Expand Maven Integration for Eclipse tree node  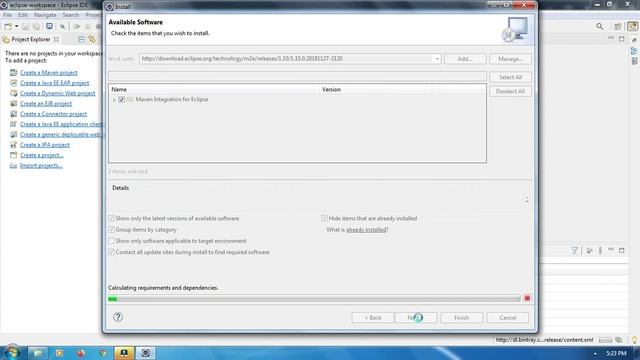coord(114,100)
